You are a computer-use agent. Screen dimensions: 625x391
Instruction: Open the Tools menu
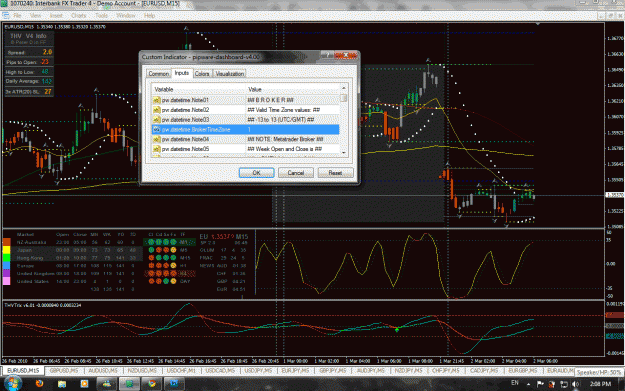(x=101, y=16)
